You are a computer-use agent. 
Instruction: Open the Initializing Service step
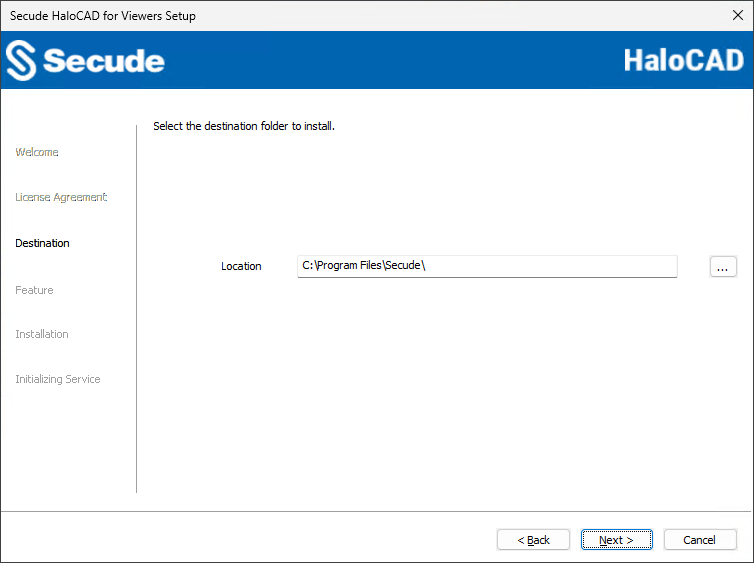pyautogui.click(x=58, y=379)
